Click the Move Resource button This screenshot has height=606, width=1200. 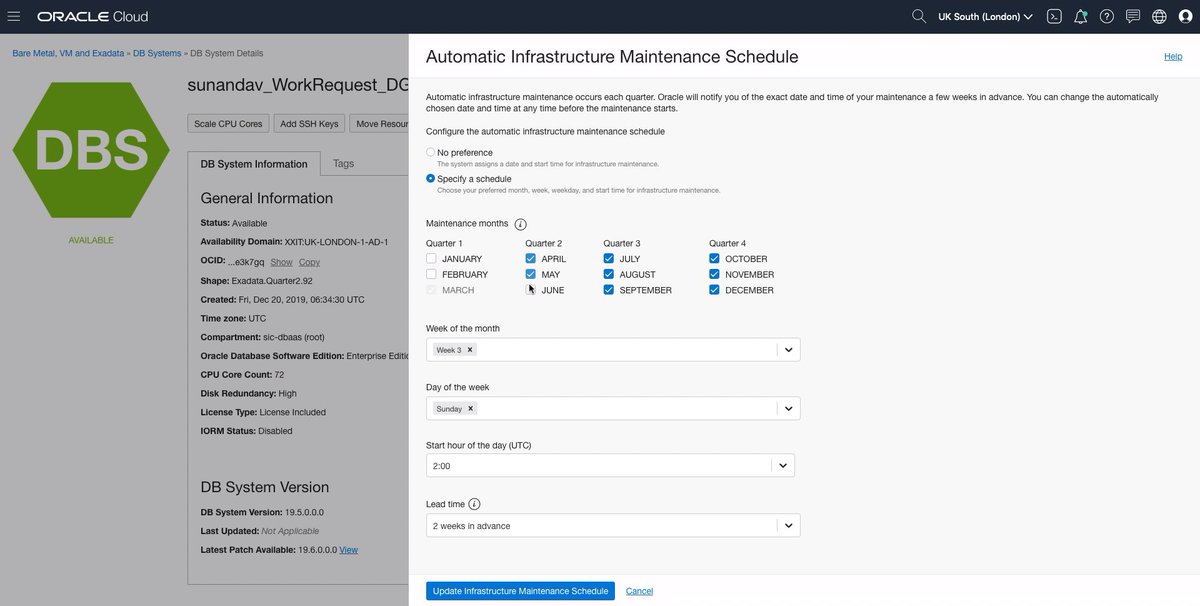pos(380,124)
